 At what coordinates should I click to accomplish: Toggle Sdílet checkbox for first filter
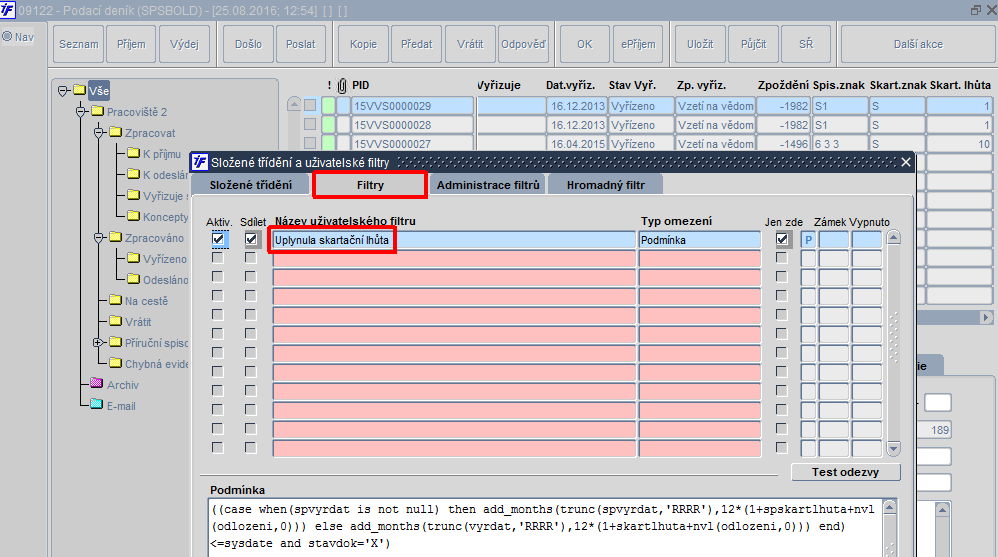[x=251, y=239]
